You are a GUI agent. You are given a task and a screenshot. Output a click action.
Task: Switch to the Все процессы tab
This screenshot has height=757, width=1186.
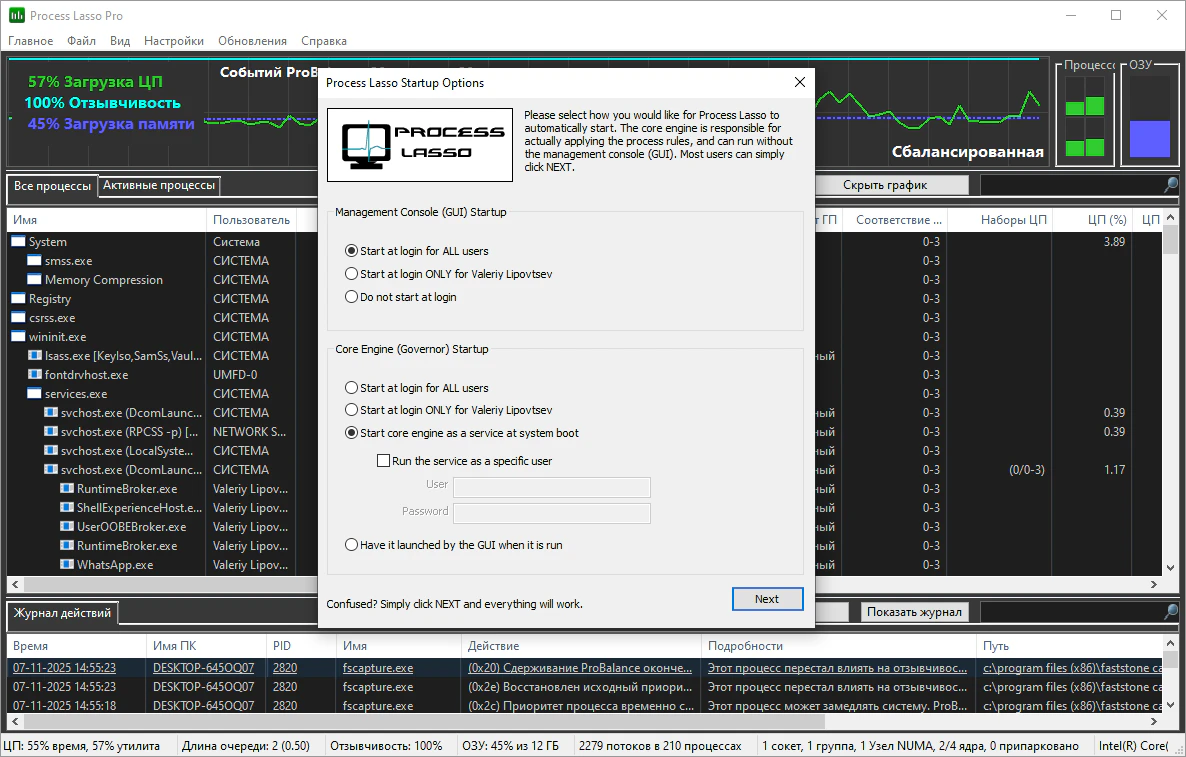52,186
